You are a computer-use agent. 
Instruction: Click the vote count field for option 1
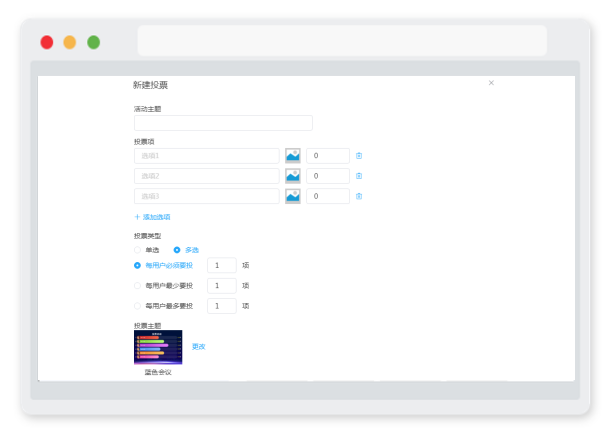pyautogui.click(x=328, y=156)
